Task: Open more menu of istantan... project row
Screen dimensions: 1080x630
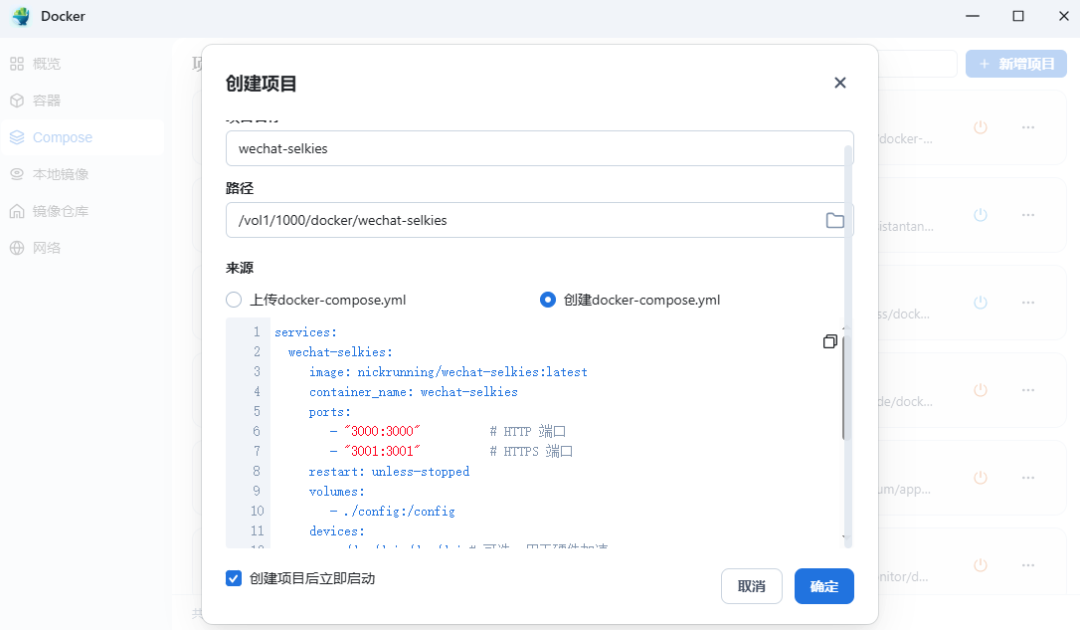Action: click(1028, 215)
